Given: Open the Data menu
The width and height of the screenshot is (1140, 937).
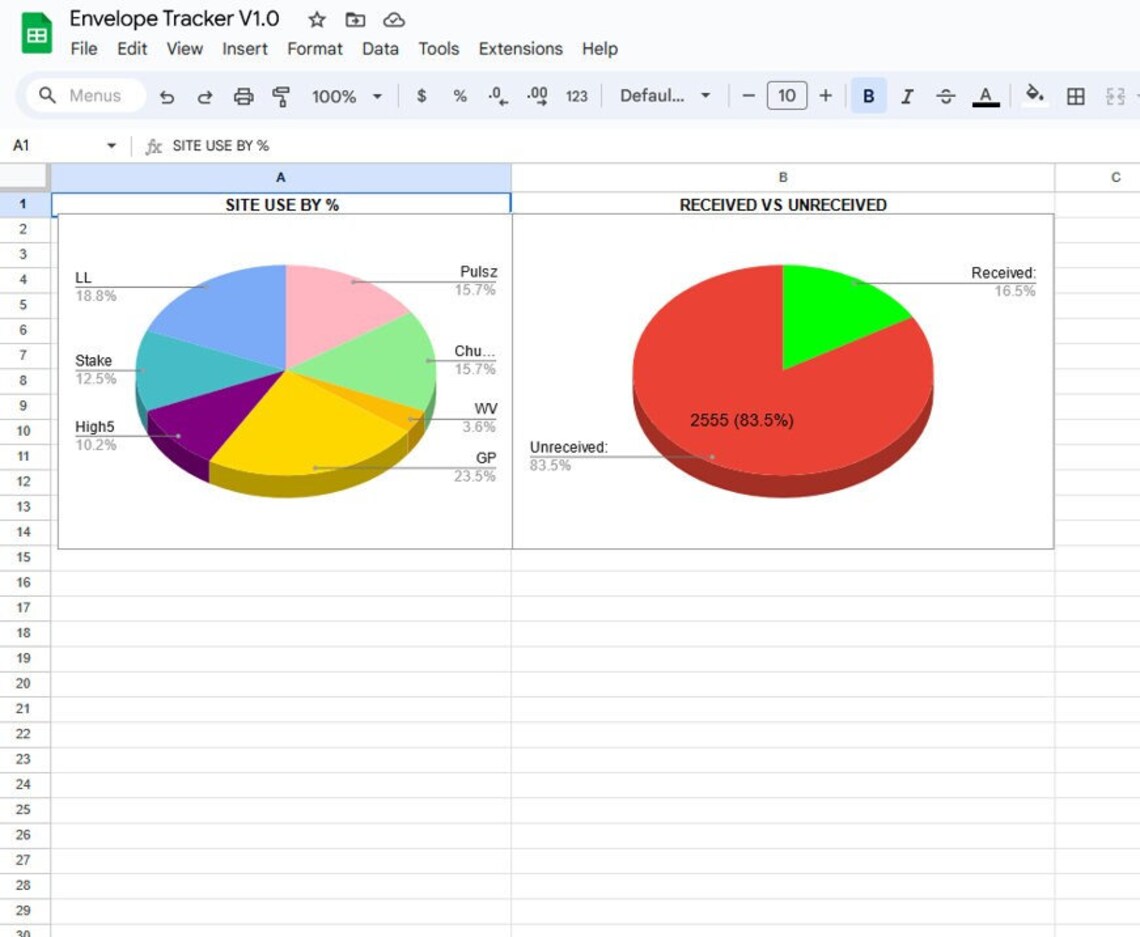Looking at the screenshot, I should [x=380, y=49].
